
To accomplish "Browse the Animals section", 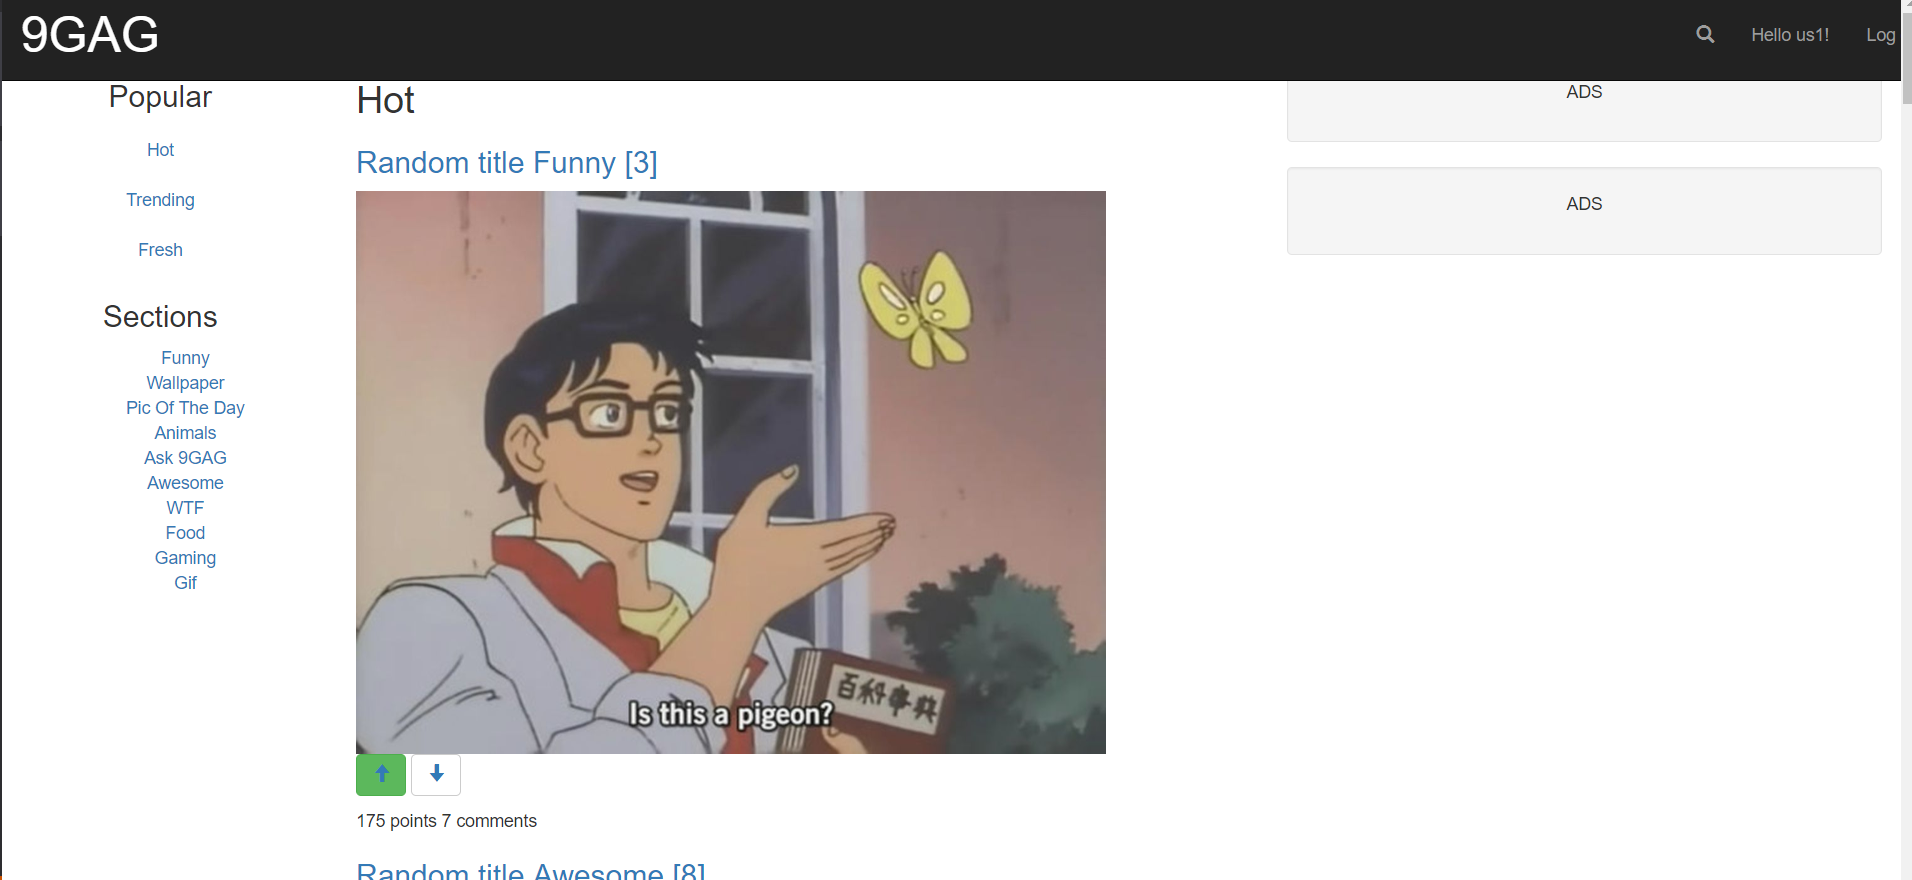I will tap(185, 433).
